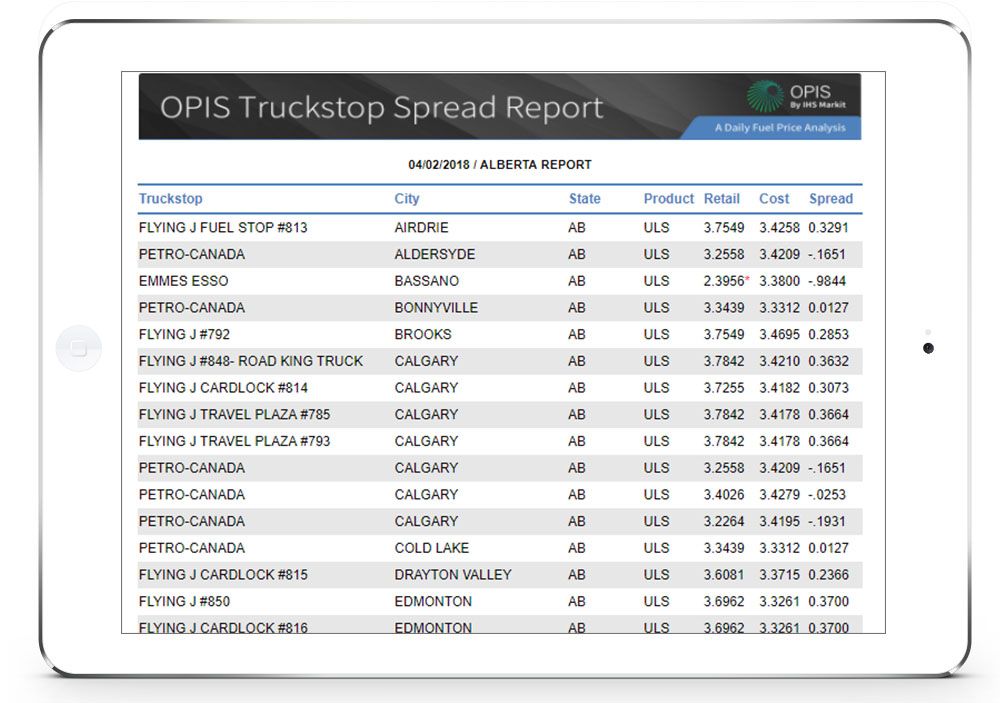Screen dimensions: 1000x703
Task: Select 'FLYING J #792' row
Action: (x=500, y=334)
